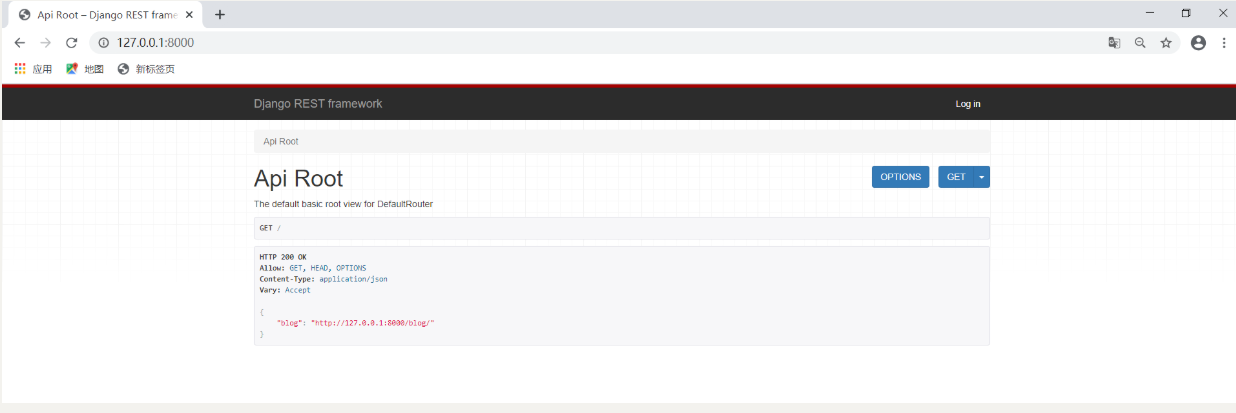Click the browser forward arrow

tap(45, 43)
